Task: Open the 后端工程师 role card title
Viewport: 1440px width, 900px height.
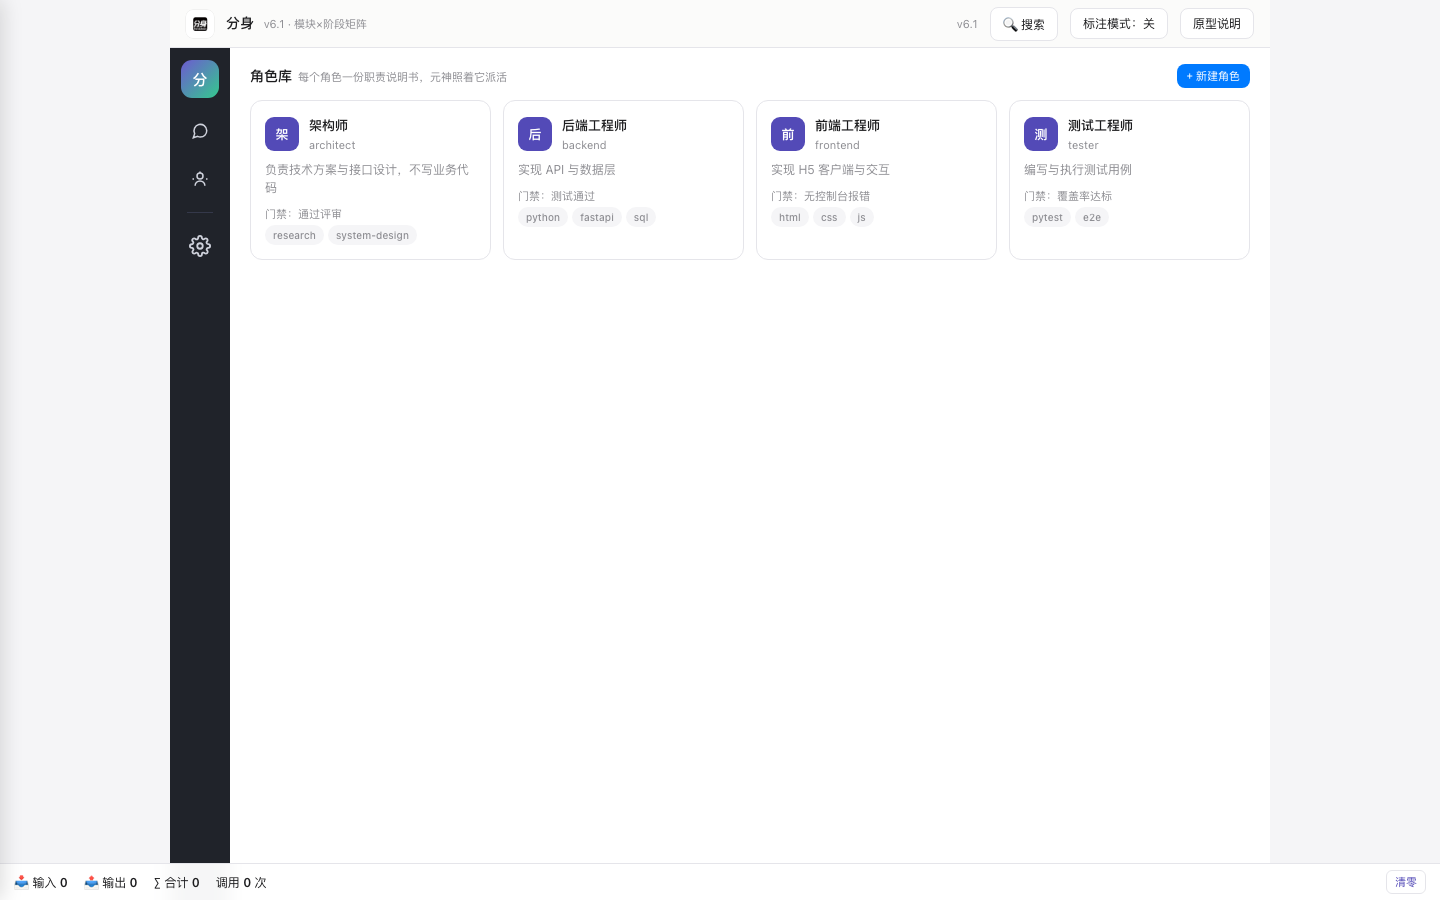Action: click(594, 125)
